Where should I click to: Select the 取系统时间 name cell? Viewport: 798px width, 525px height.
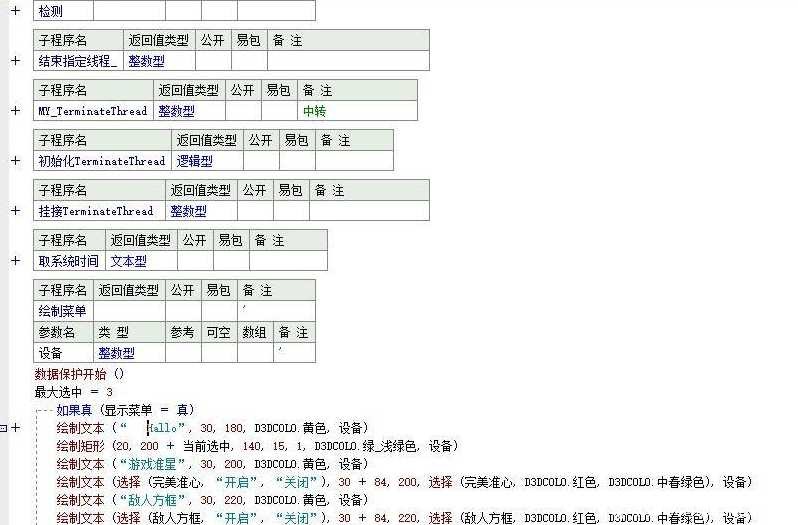(70, 261)
